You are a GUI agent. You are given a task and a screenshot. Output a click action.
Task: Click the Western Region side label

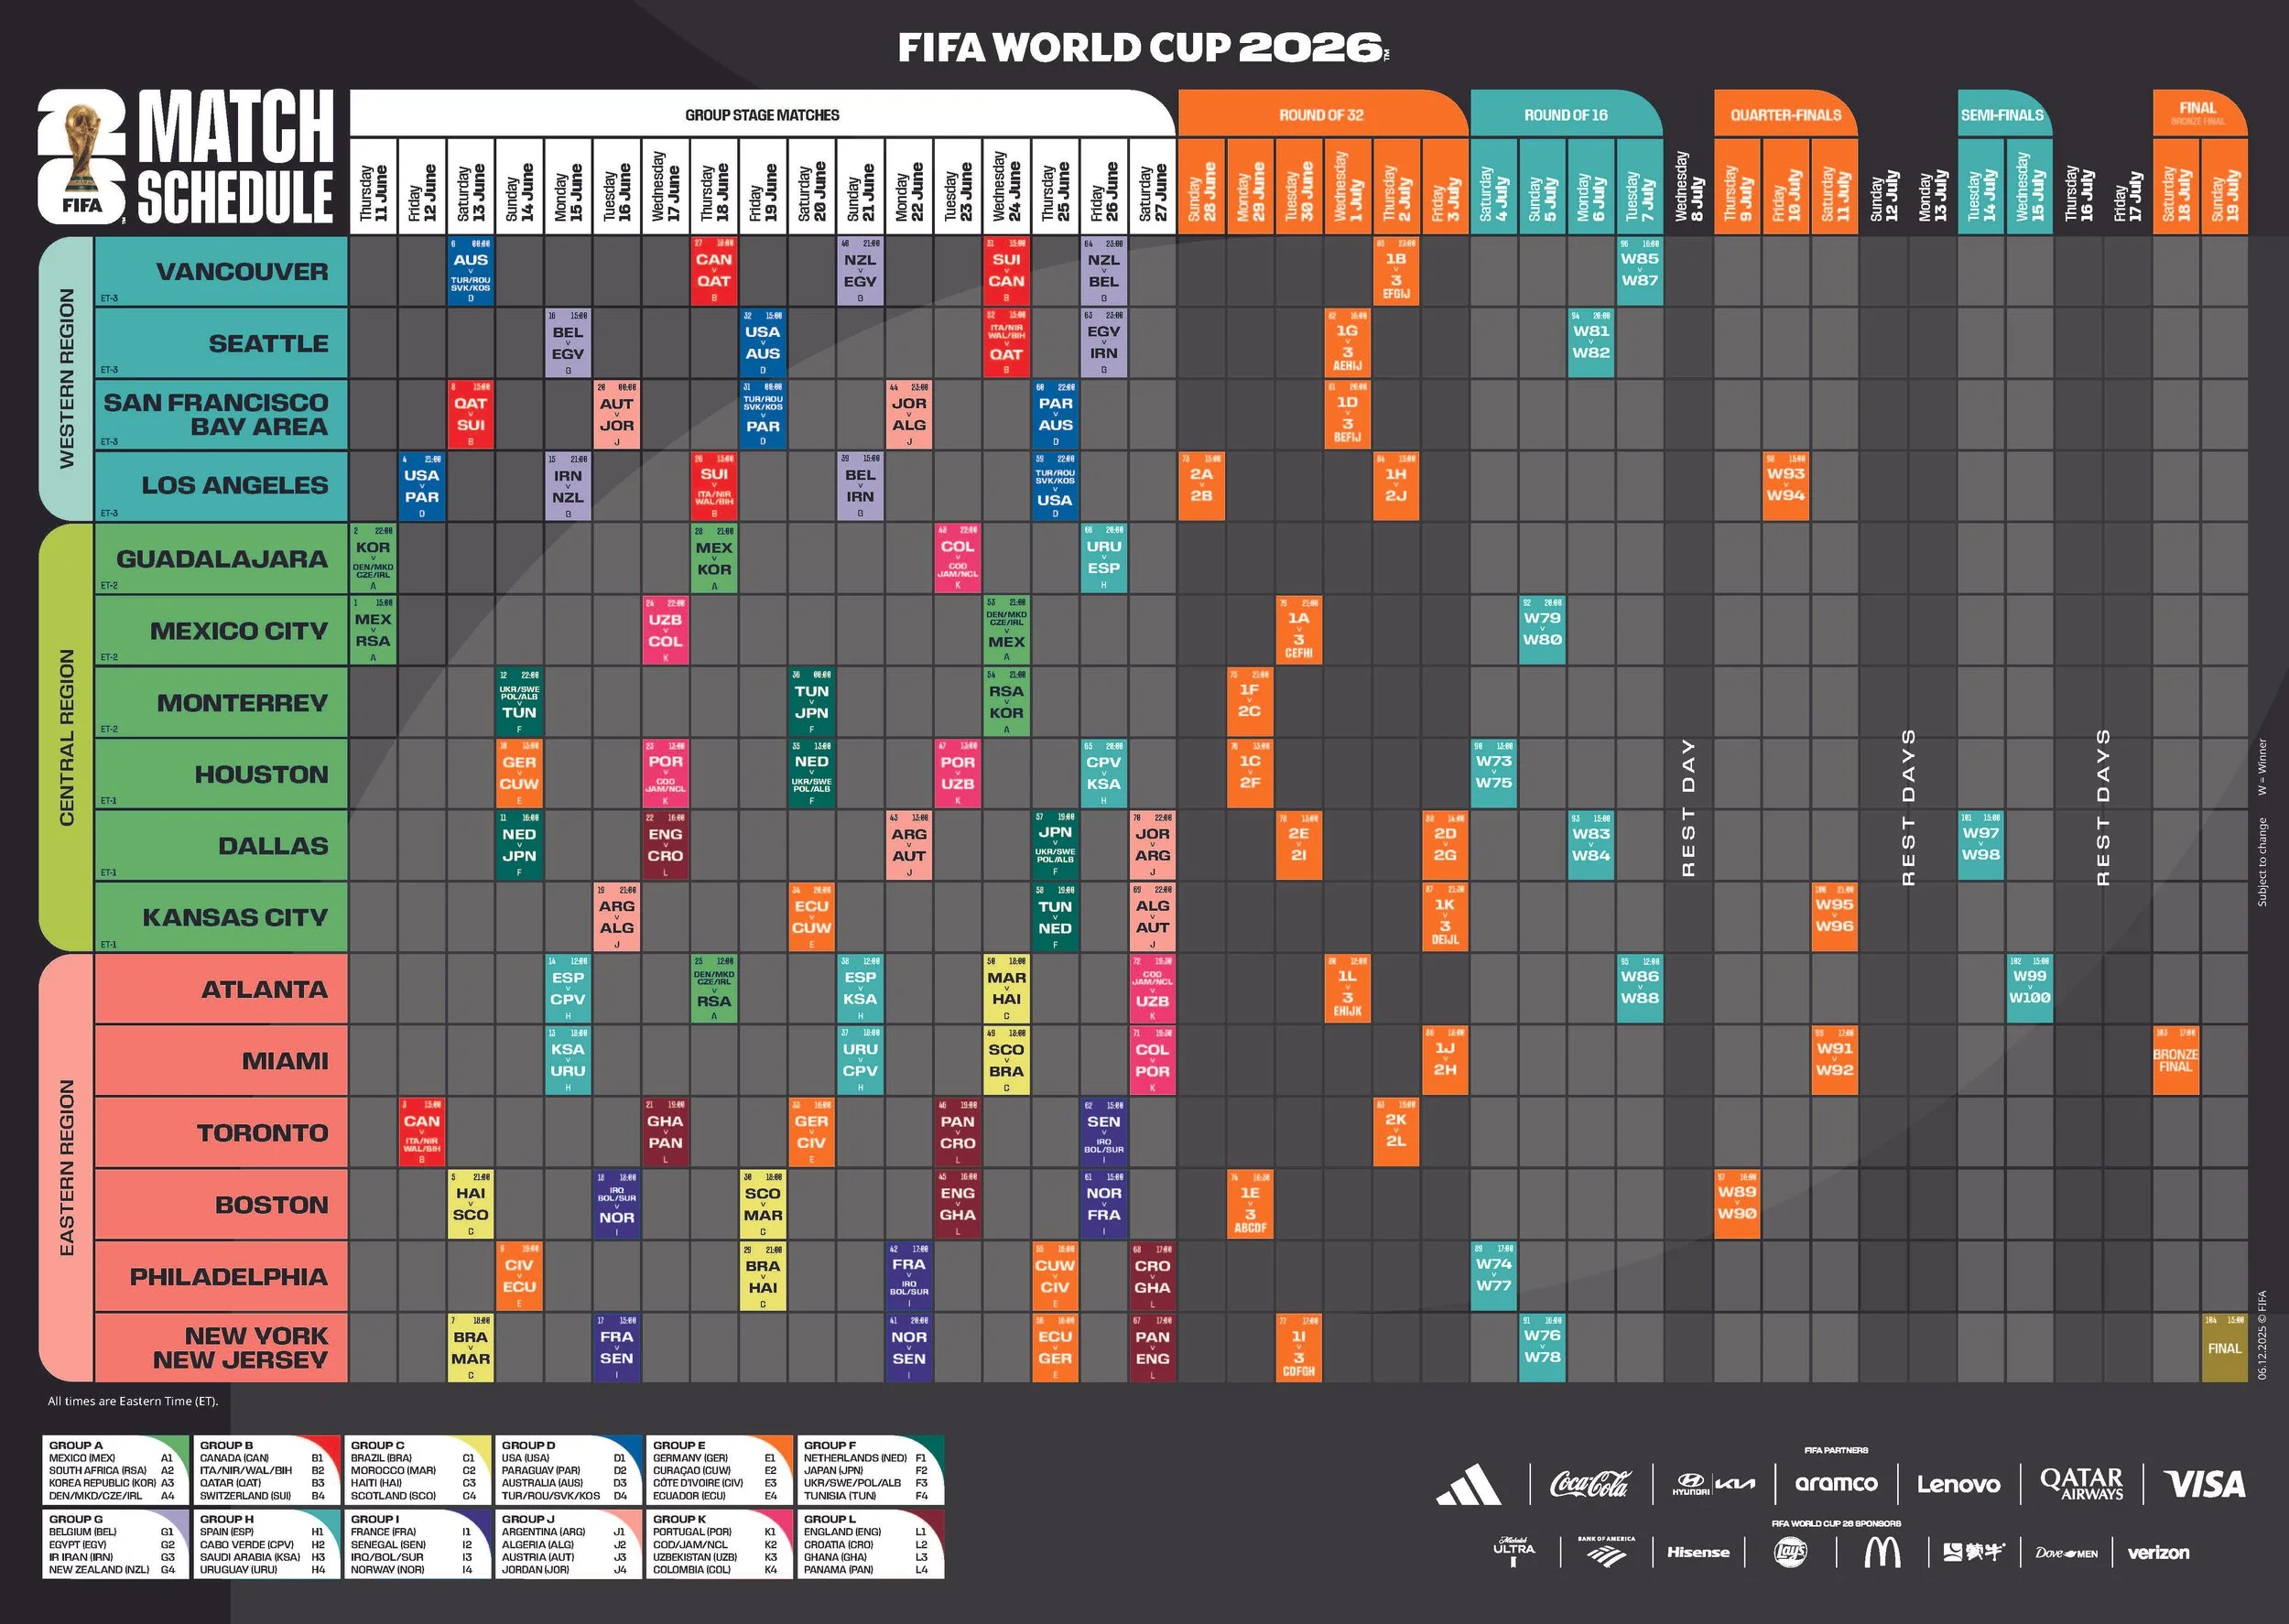coord(66,378)
